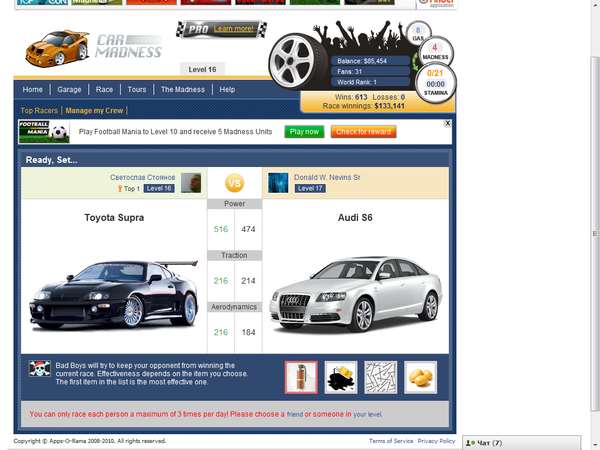The image size is (600, 450).
Task: Select the potatoes Bad Boys item
Action: [421, 377]
